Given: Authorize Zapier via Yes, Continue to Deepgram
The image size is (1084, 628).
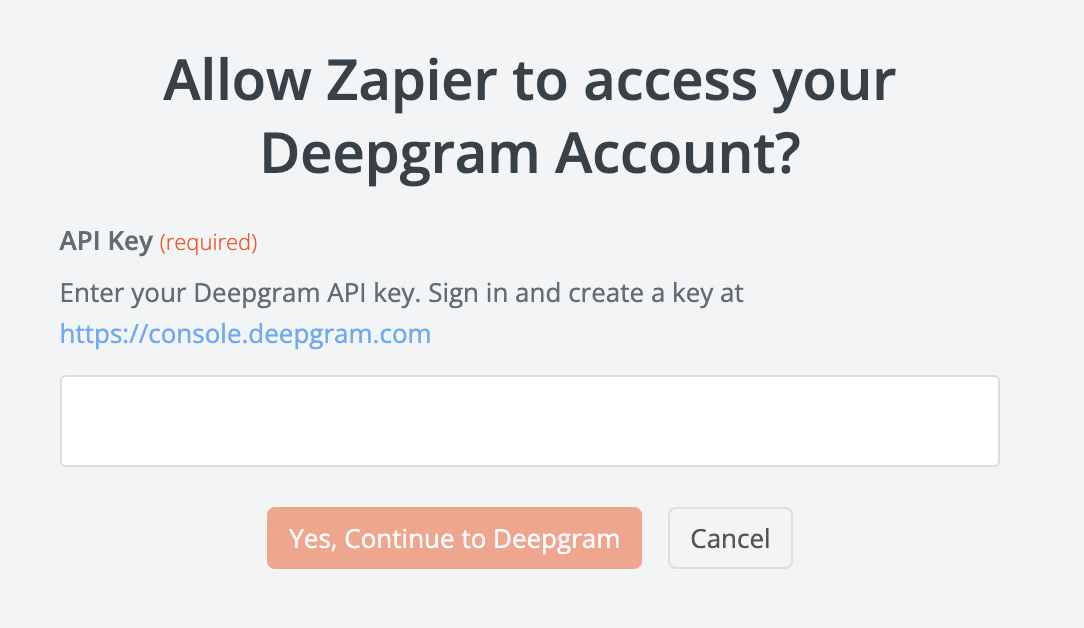Looking at the screenshot, I should point(454,539).
